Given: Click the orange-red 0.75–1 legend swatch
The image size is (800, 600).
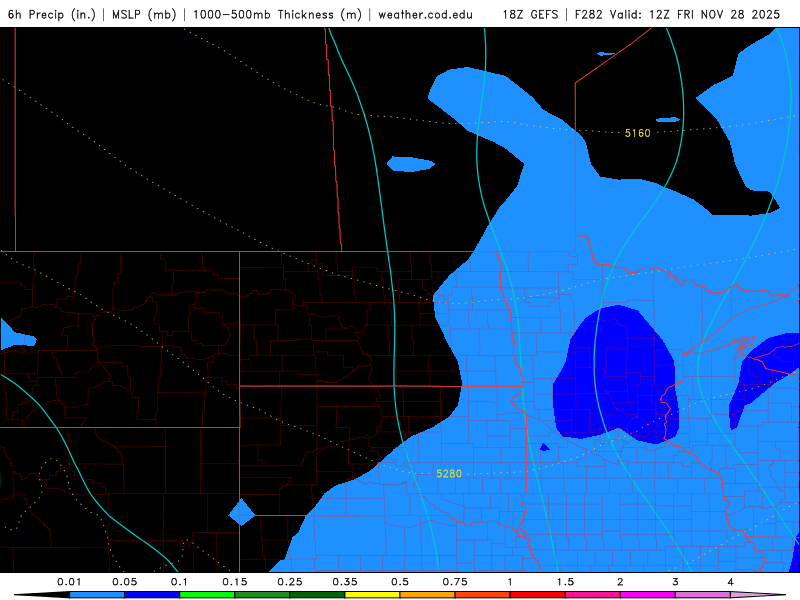Looking at the screenshot, I should [x=483, y=595].
